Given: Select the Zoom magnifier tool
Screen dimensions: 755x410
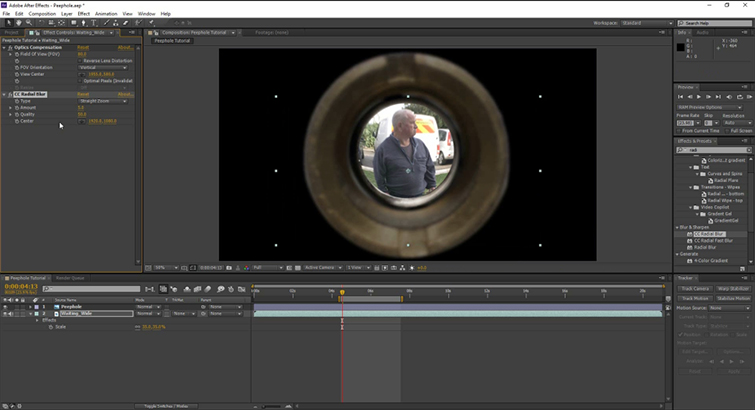Looking at the screenshot, I should point(29,23).
